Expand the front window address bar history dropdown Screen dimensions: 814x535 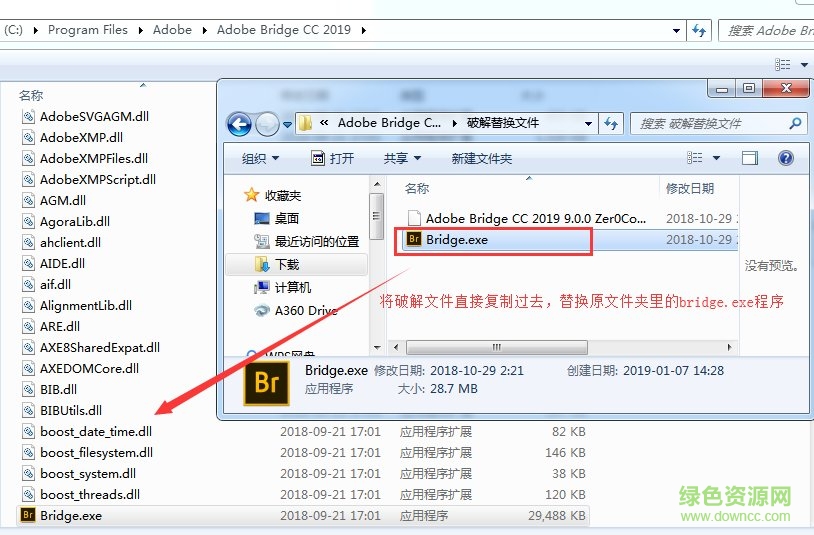[x=588, y=124]
